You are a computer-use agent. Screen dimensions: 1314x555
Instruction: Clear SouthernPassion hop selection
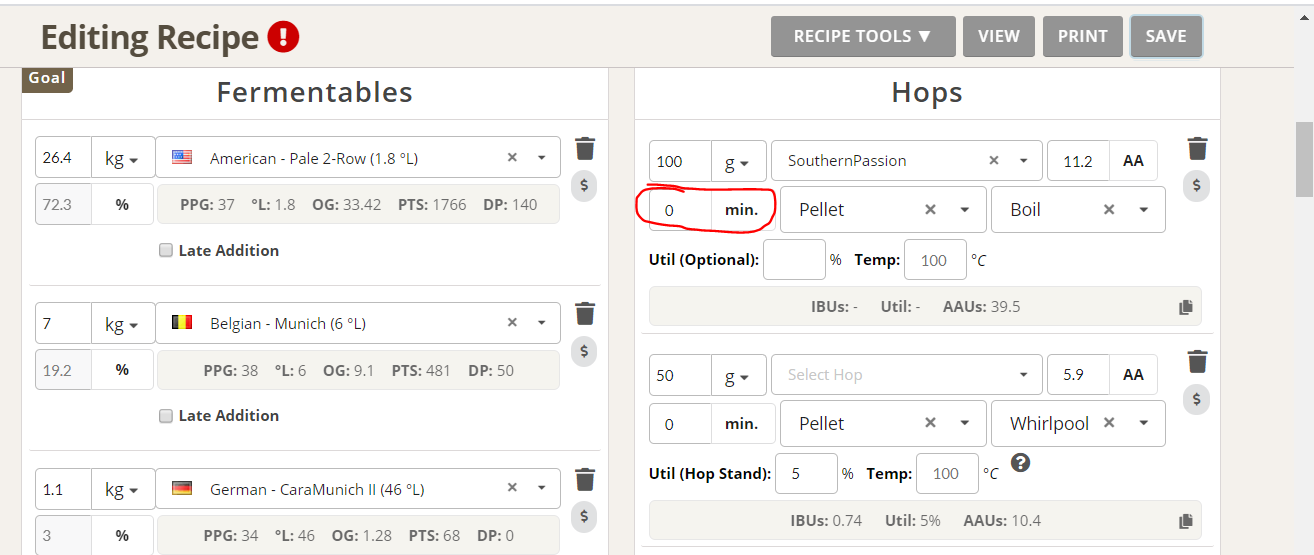point(994,161)
